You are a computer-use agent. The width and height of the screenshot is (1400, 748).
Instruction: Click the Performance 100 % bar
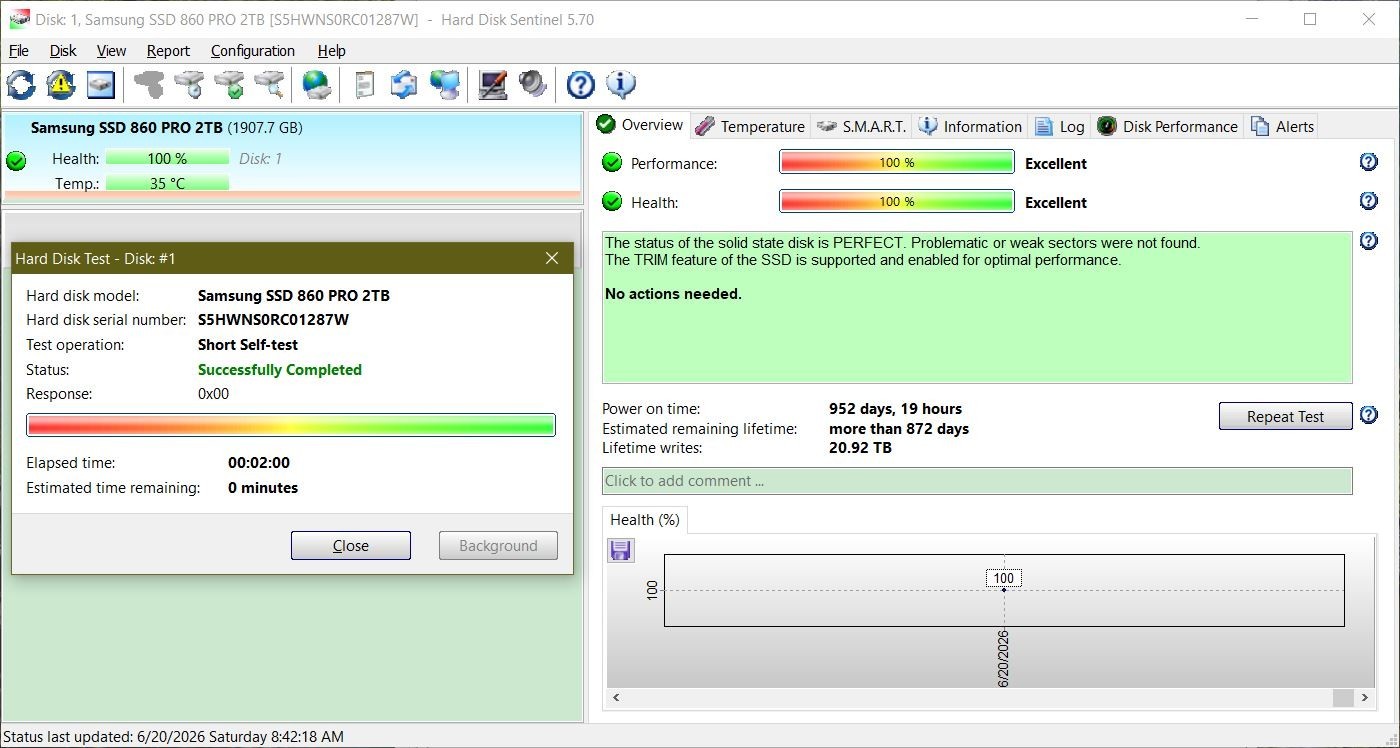pos(897,163)
